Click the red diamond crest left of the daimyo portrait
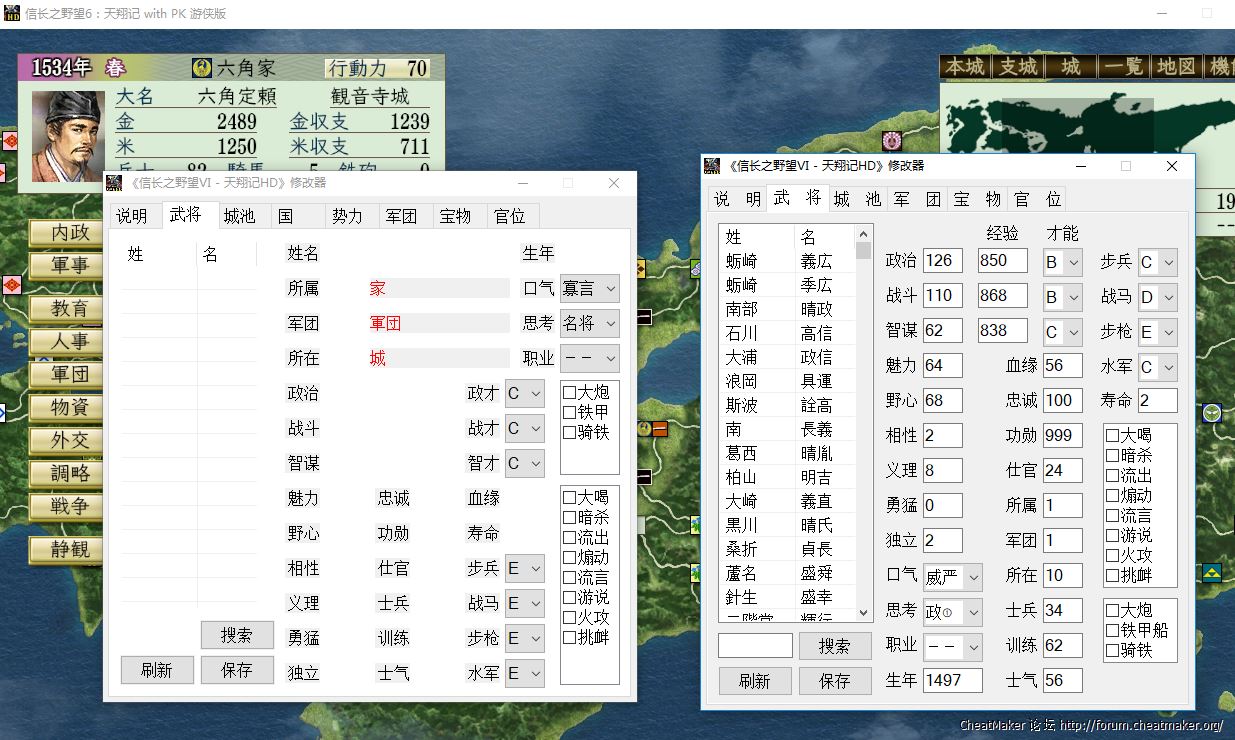 pos(10,141)
